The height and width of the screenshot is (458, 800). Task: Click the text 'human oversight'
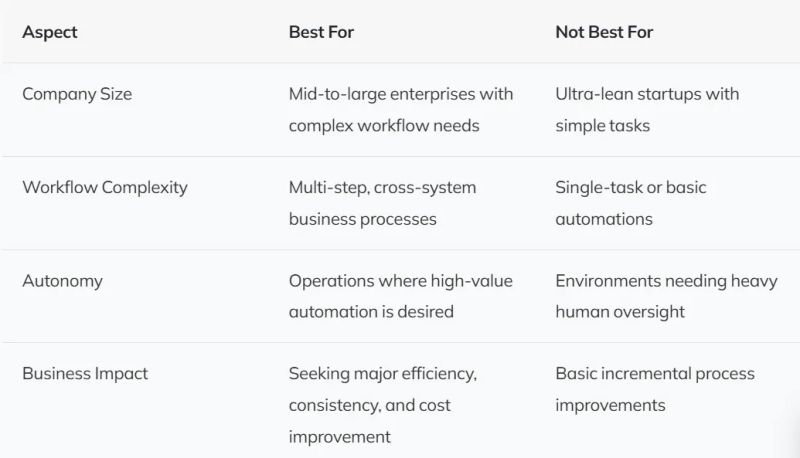tap(620, 311)
